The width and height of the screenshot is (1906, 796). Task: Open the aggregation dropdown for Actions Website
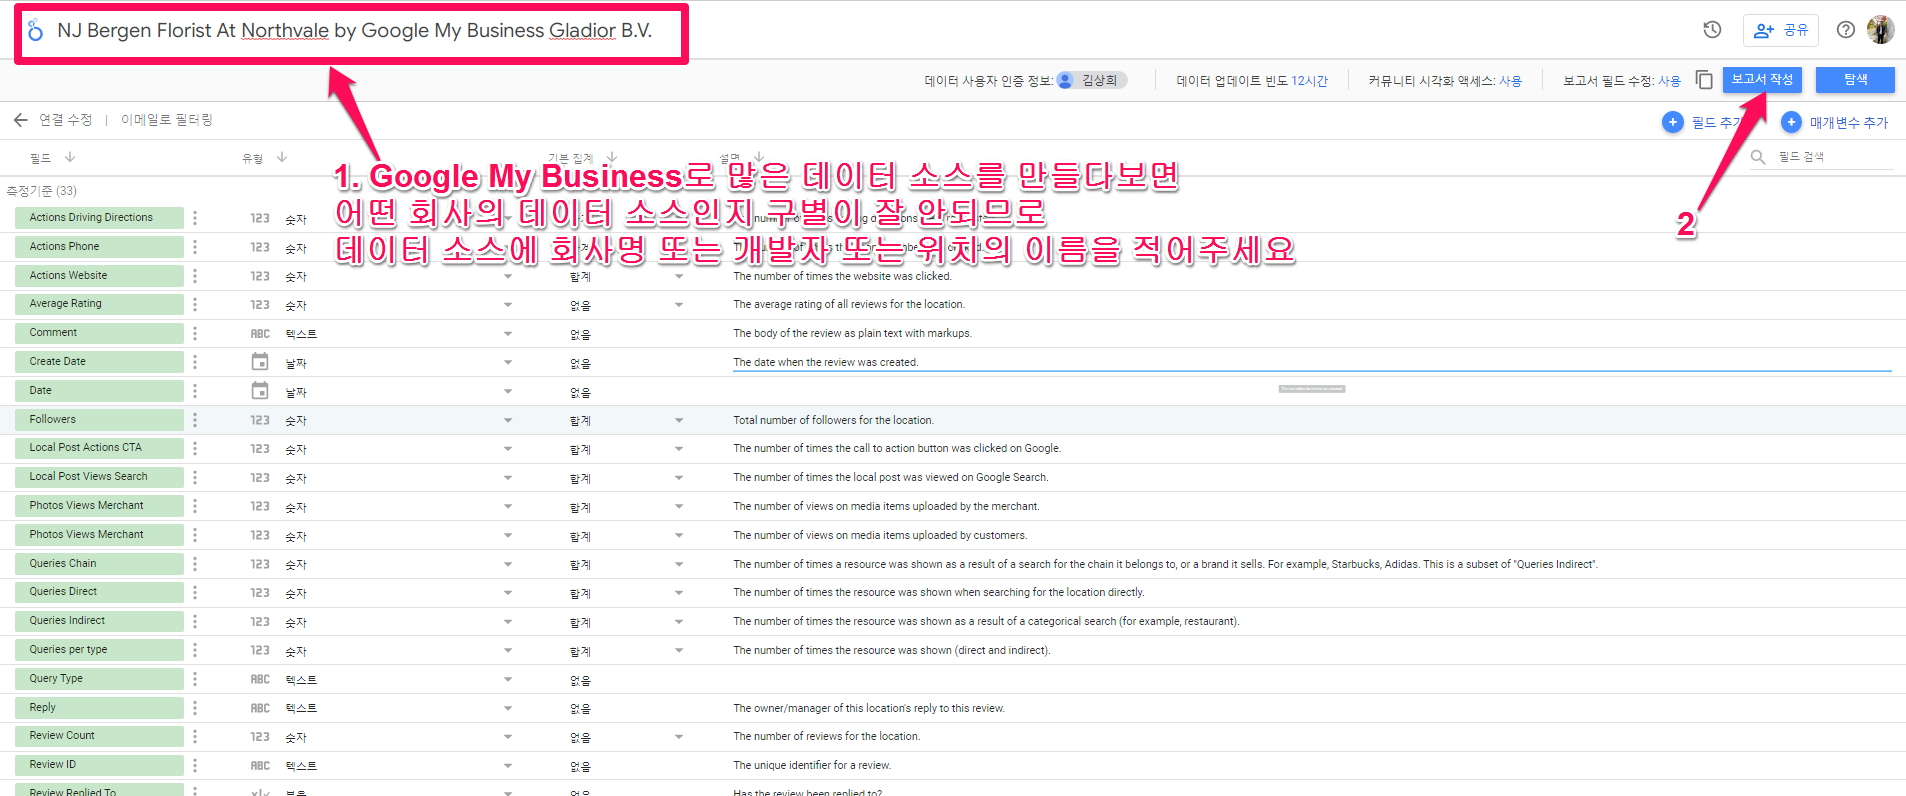(x=679, y=276)
